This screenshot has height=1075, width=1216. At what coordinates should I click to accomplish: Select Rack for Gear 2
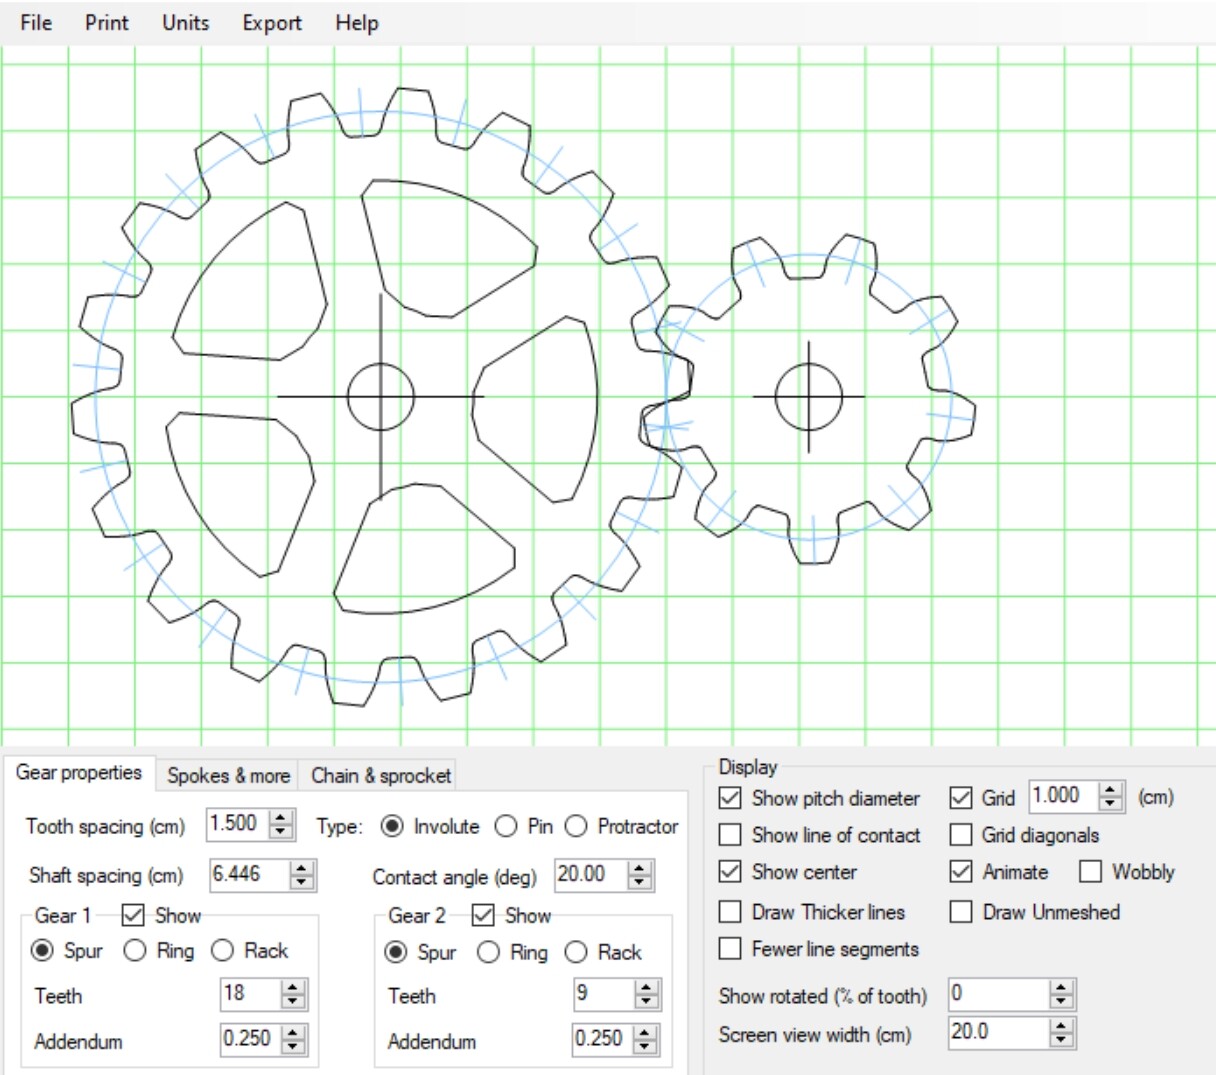coord(576,952)
